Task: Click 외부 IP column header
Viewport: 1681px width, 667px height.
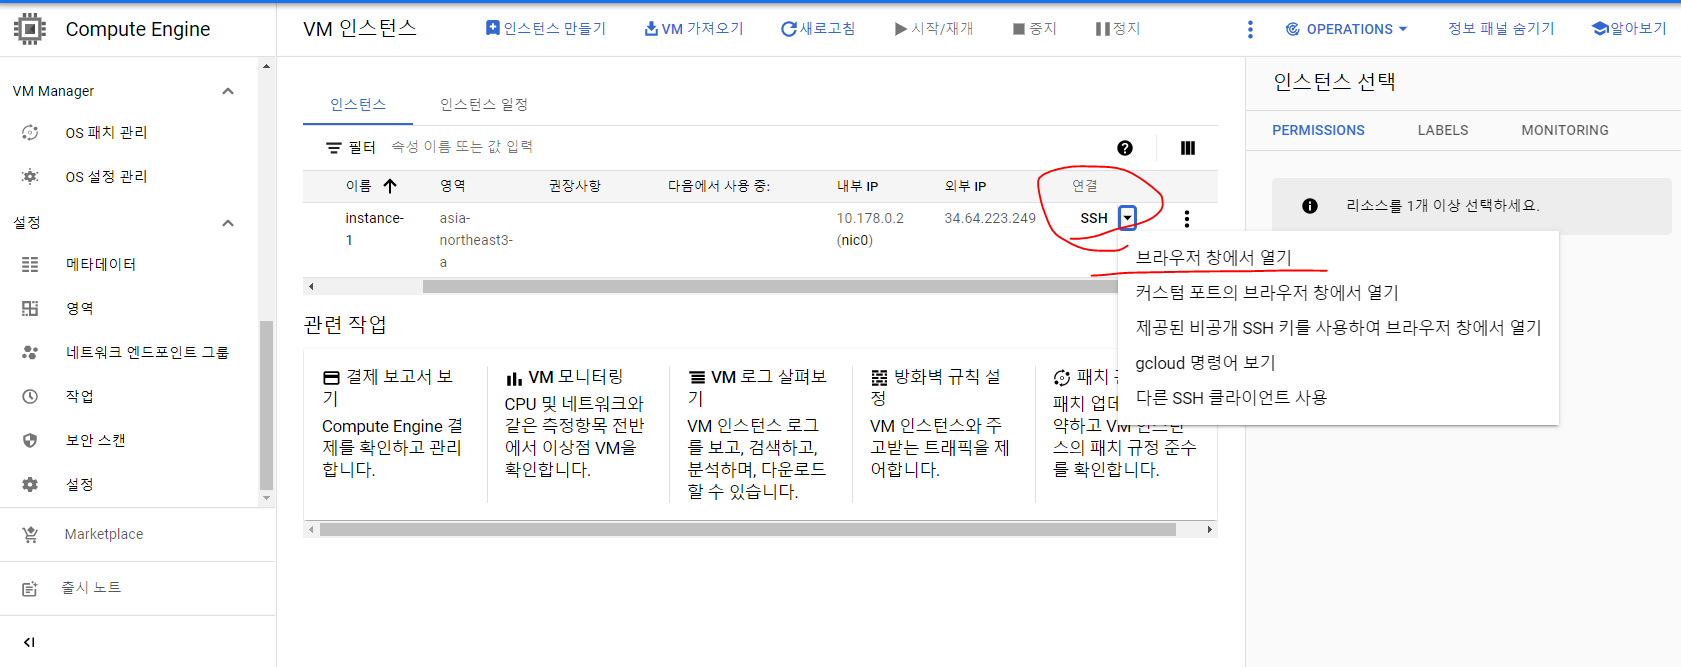Action: coord(965,186)
